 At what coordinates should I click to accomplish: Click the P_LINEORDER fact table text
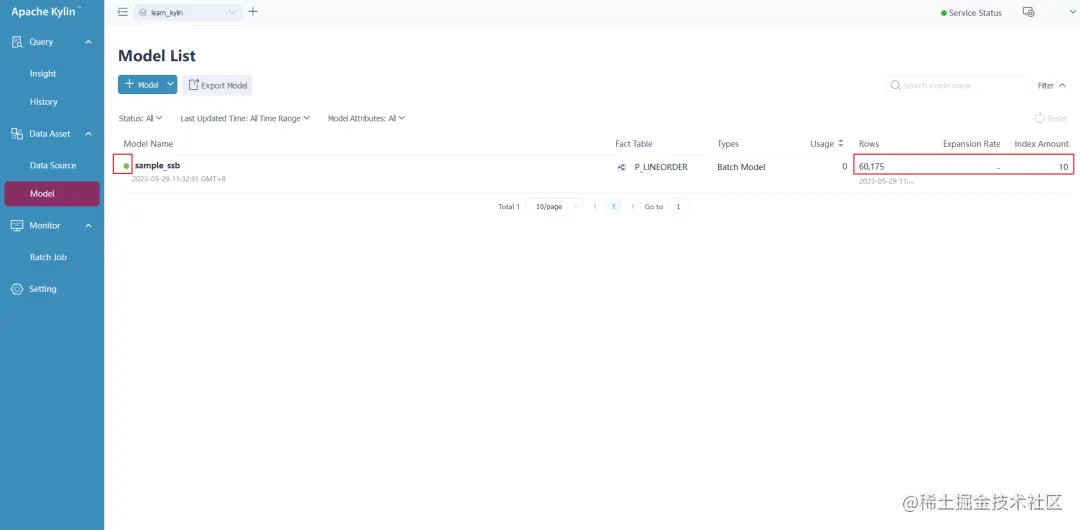(x=661, y=167)
